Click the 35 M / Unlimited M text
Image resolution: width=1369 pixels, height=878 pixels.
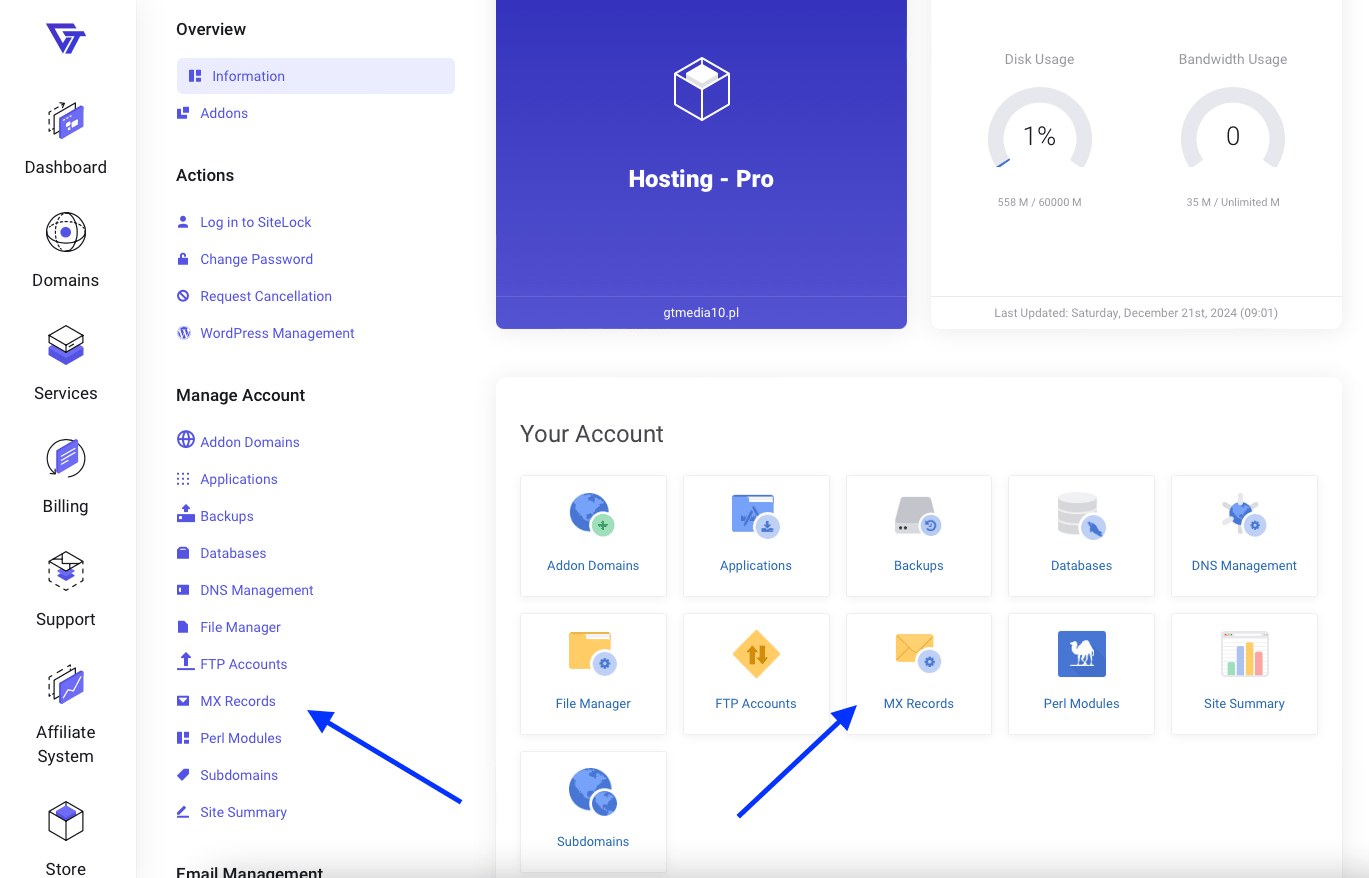tap(1233, 202)
